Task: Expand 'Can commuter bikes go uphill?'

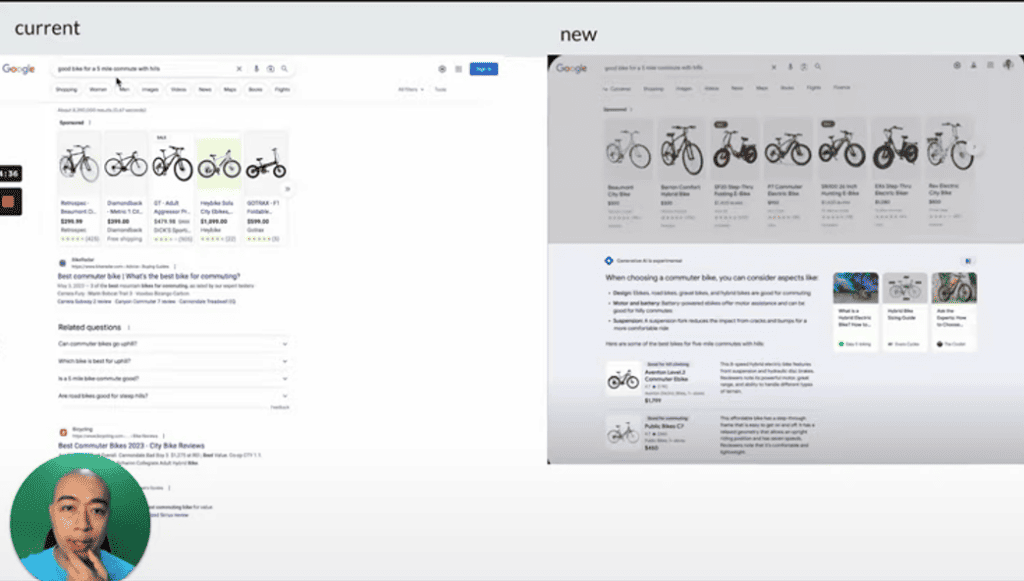Action: click(x=173, y=344)
